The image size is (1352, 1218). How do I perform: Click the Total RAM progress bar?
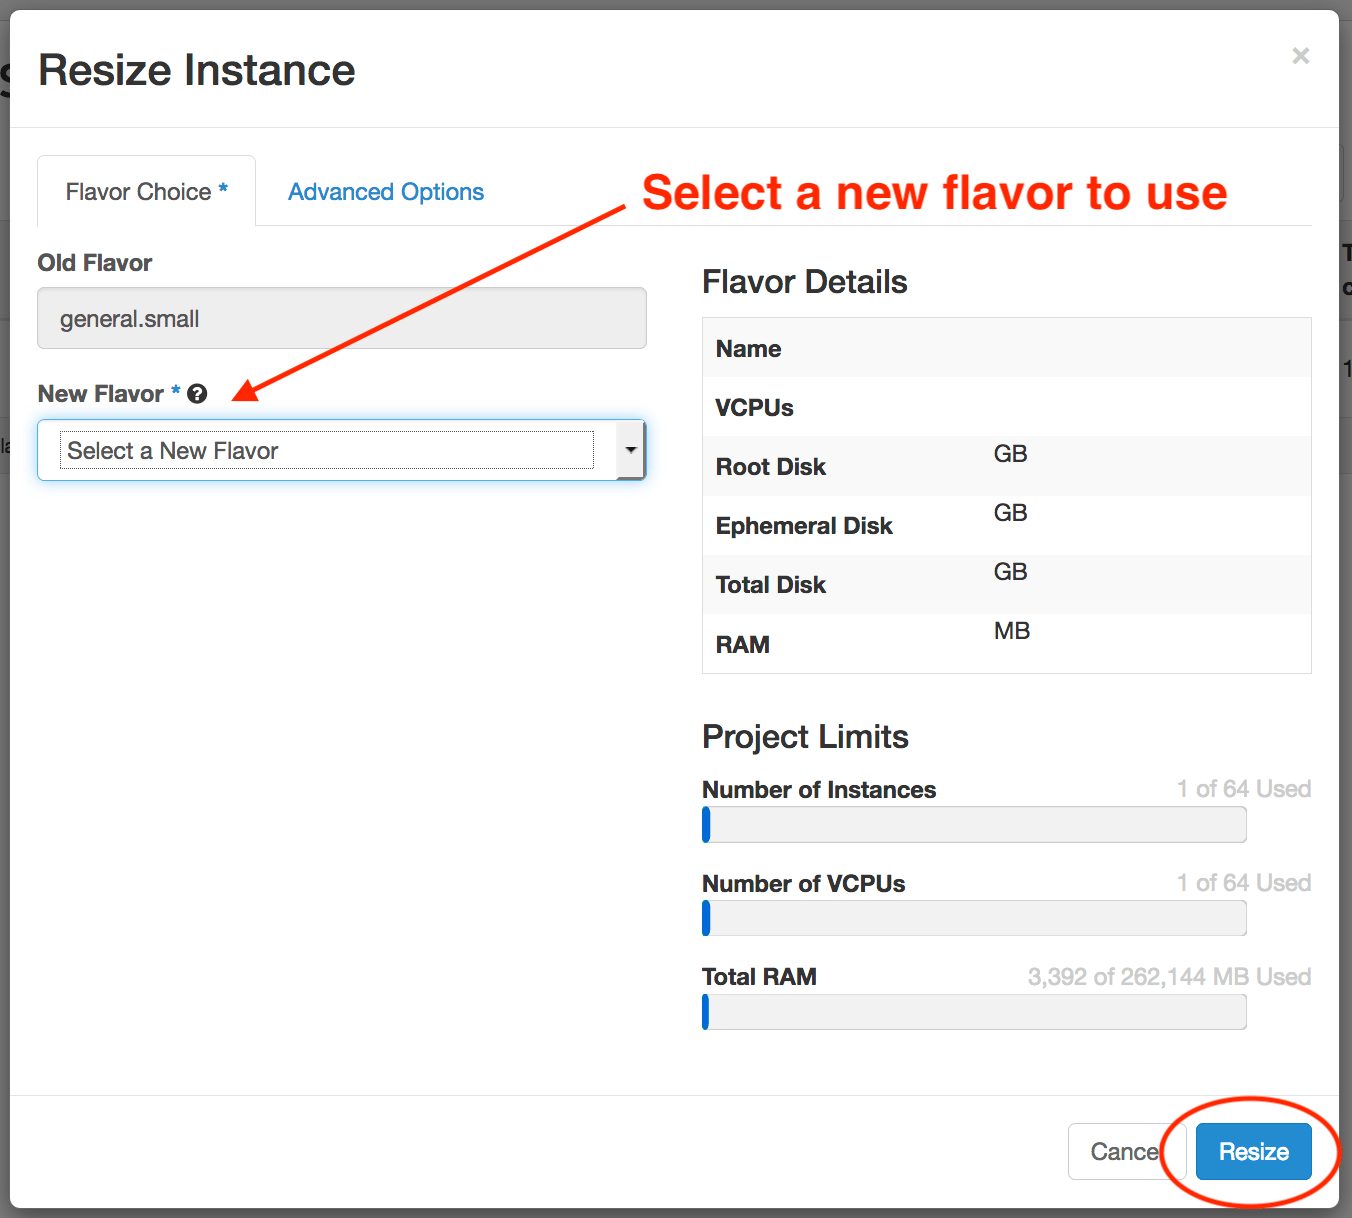pyautogui.click(x=974, y=1012)
